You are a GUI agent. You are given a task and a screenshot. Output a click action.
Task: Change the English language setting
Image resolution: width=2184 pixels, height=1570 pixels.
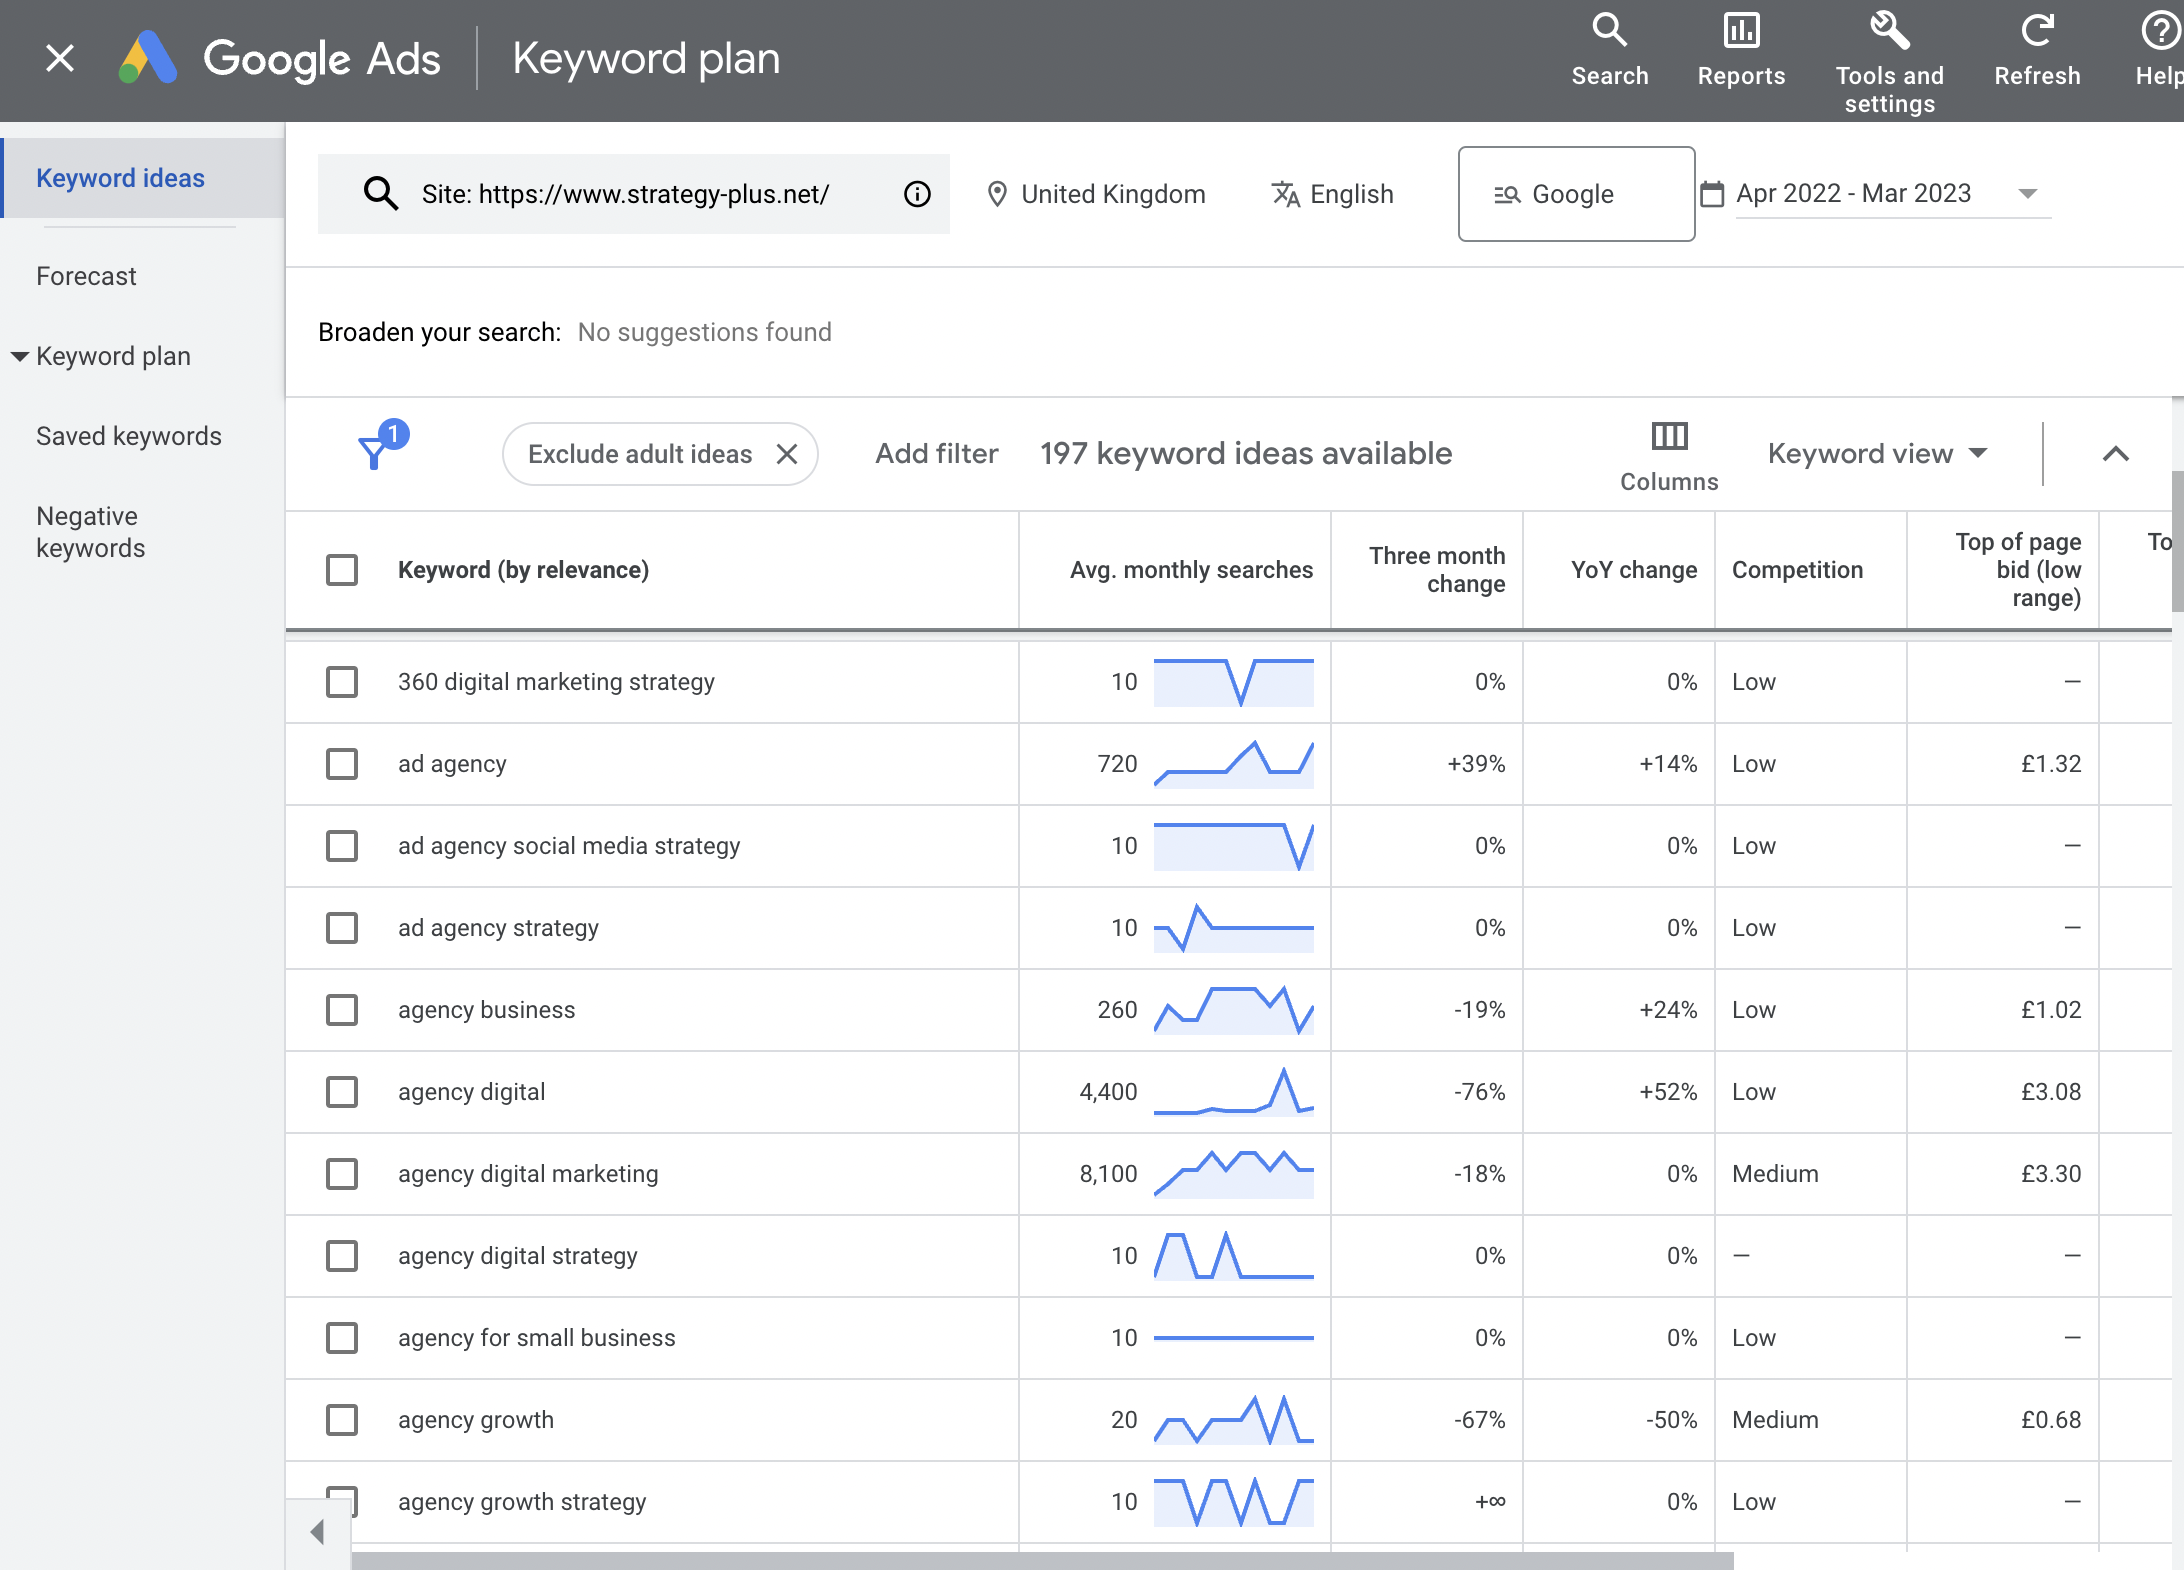point(1332,194)
